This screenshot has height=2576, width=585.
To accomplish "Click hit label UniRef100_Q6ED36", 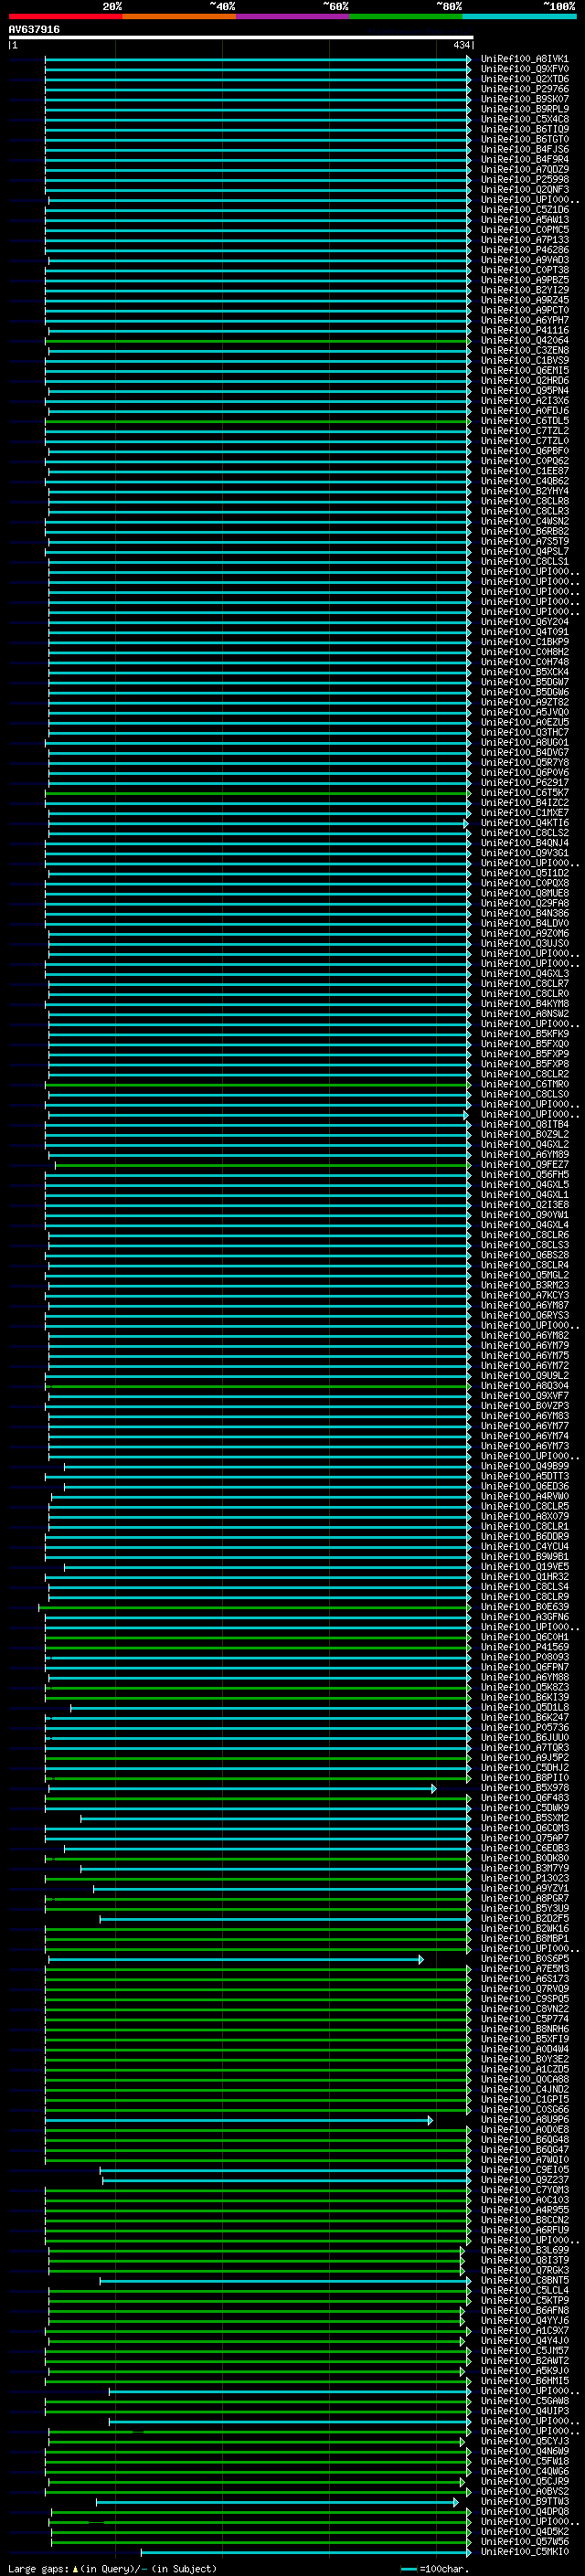I will coord(524,1487).
